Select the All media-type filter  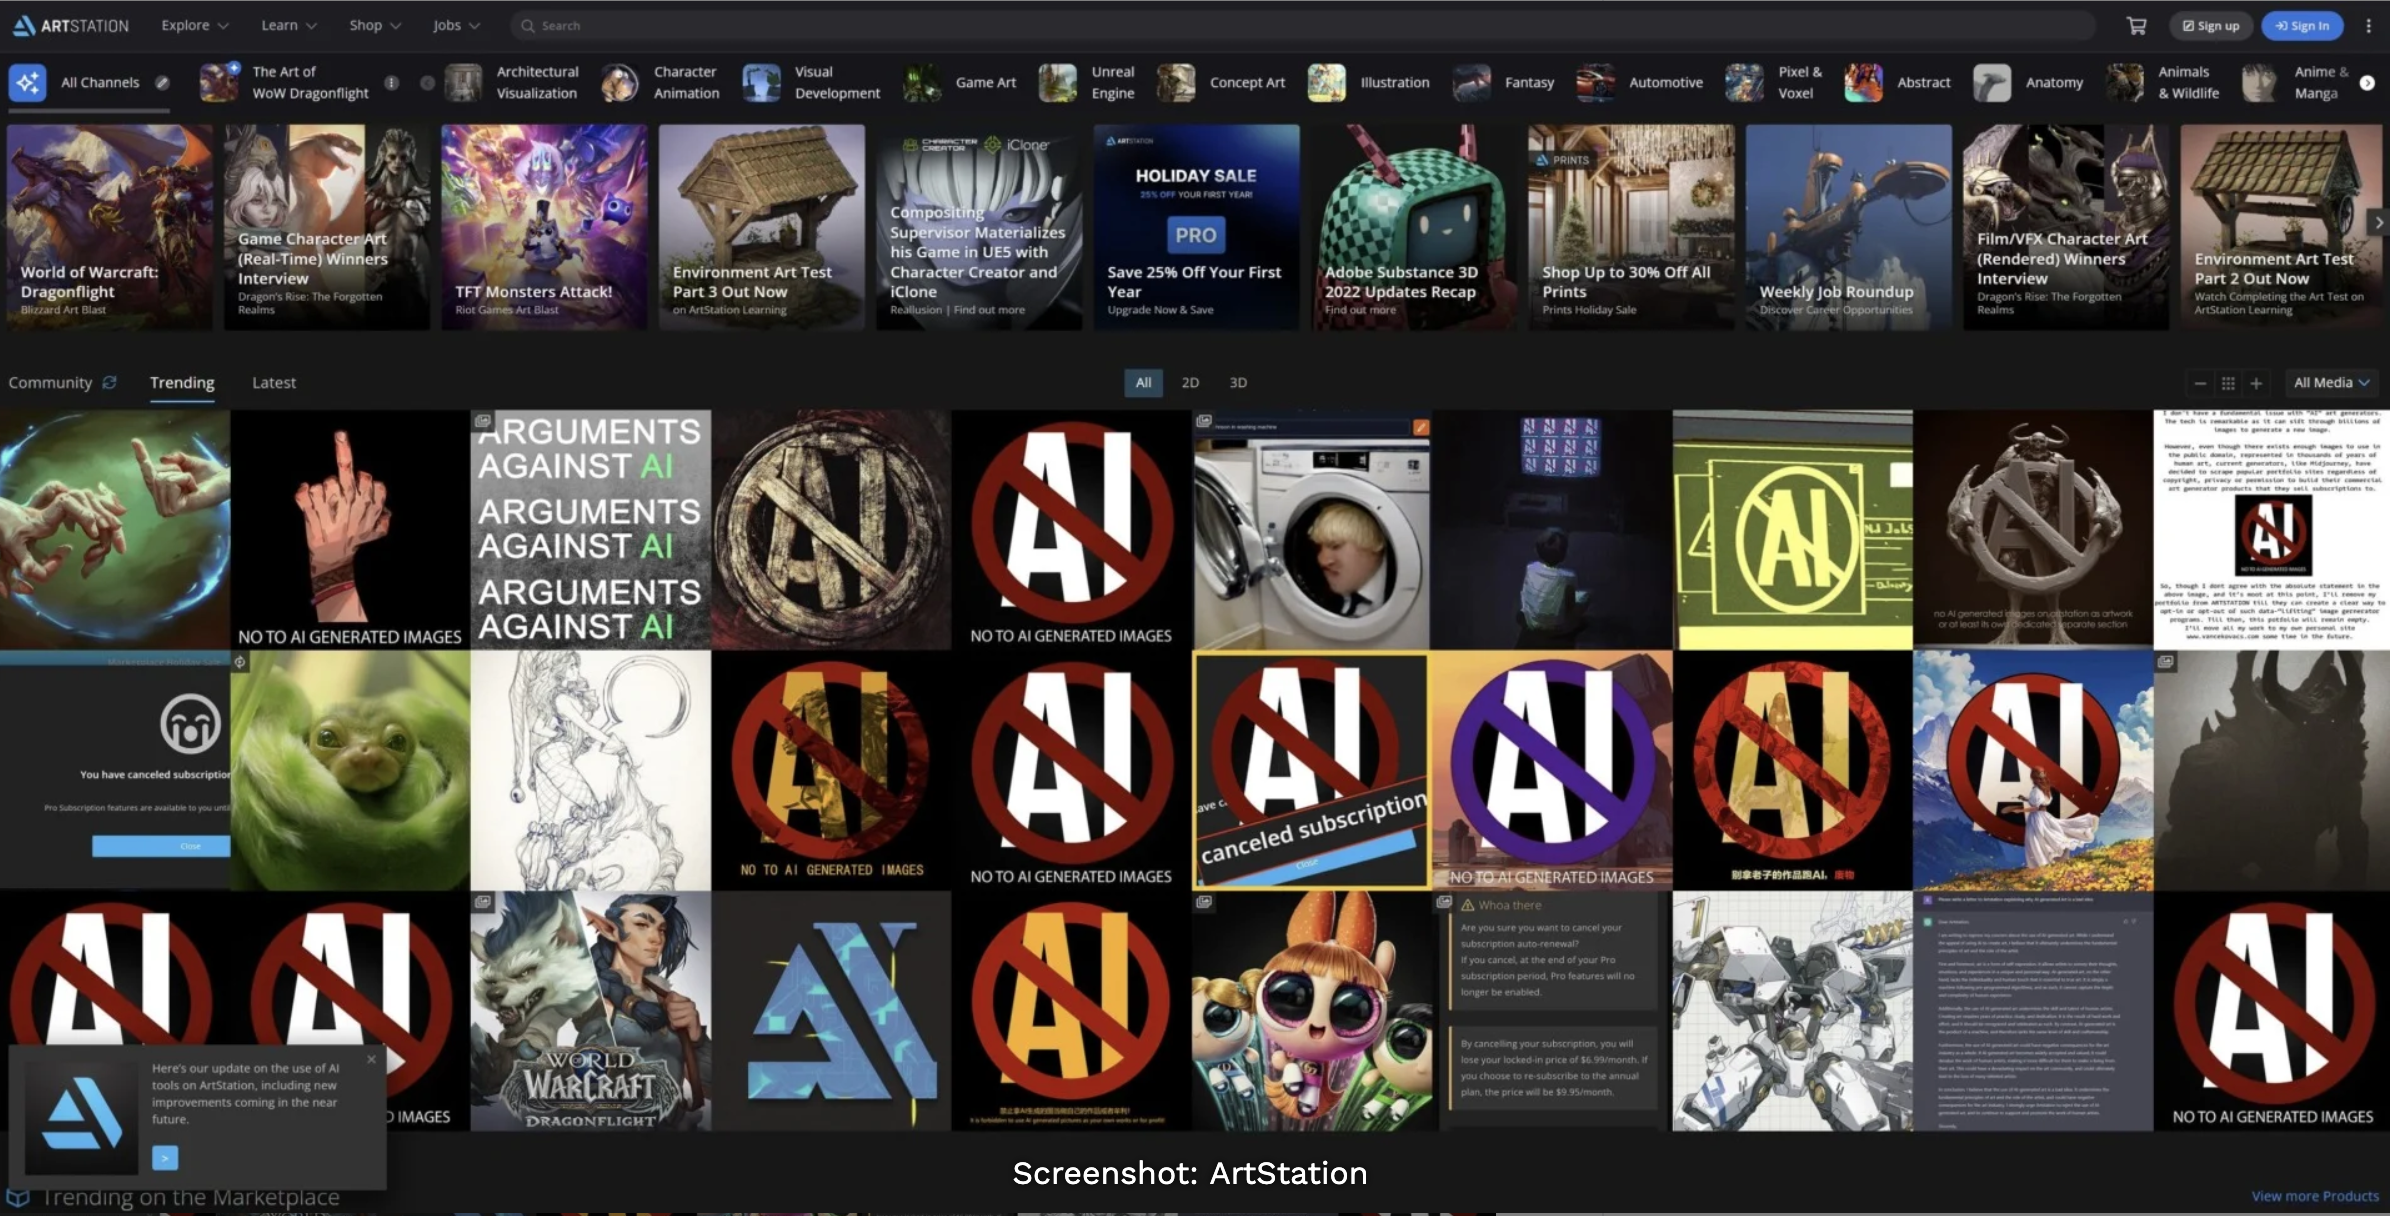(x=1143, y=382)
